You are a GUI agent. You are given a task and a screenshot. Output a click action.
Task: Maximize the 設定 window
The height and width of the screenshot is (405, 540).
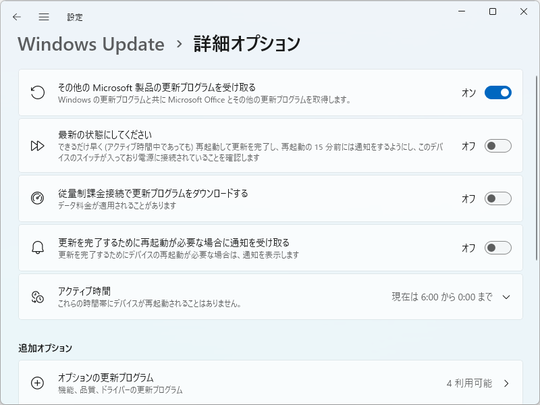tap(493, 11)
